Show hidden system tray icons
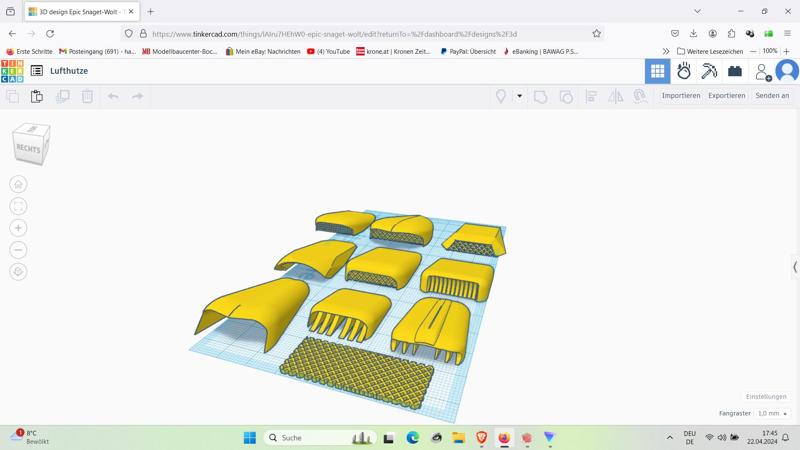 tap(669, 438)
